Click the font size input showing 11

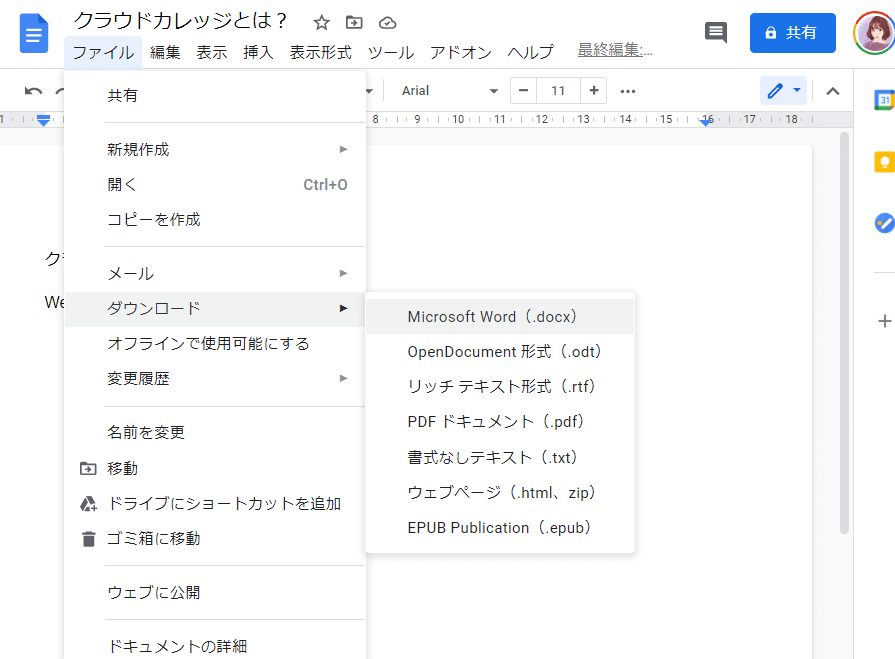(558, 90)
